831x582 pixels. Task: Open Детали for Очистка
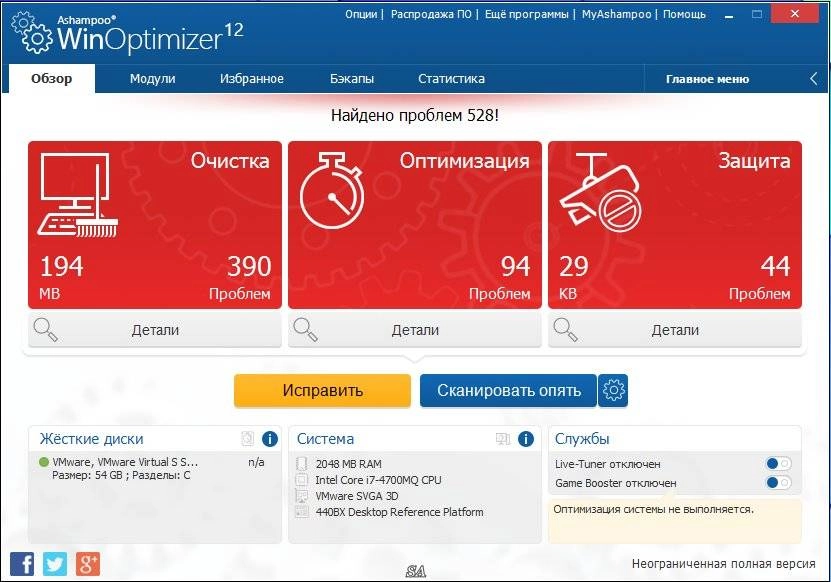coord(155,330)
